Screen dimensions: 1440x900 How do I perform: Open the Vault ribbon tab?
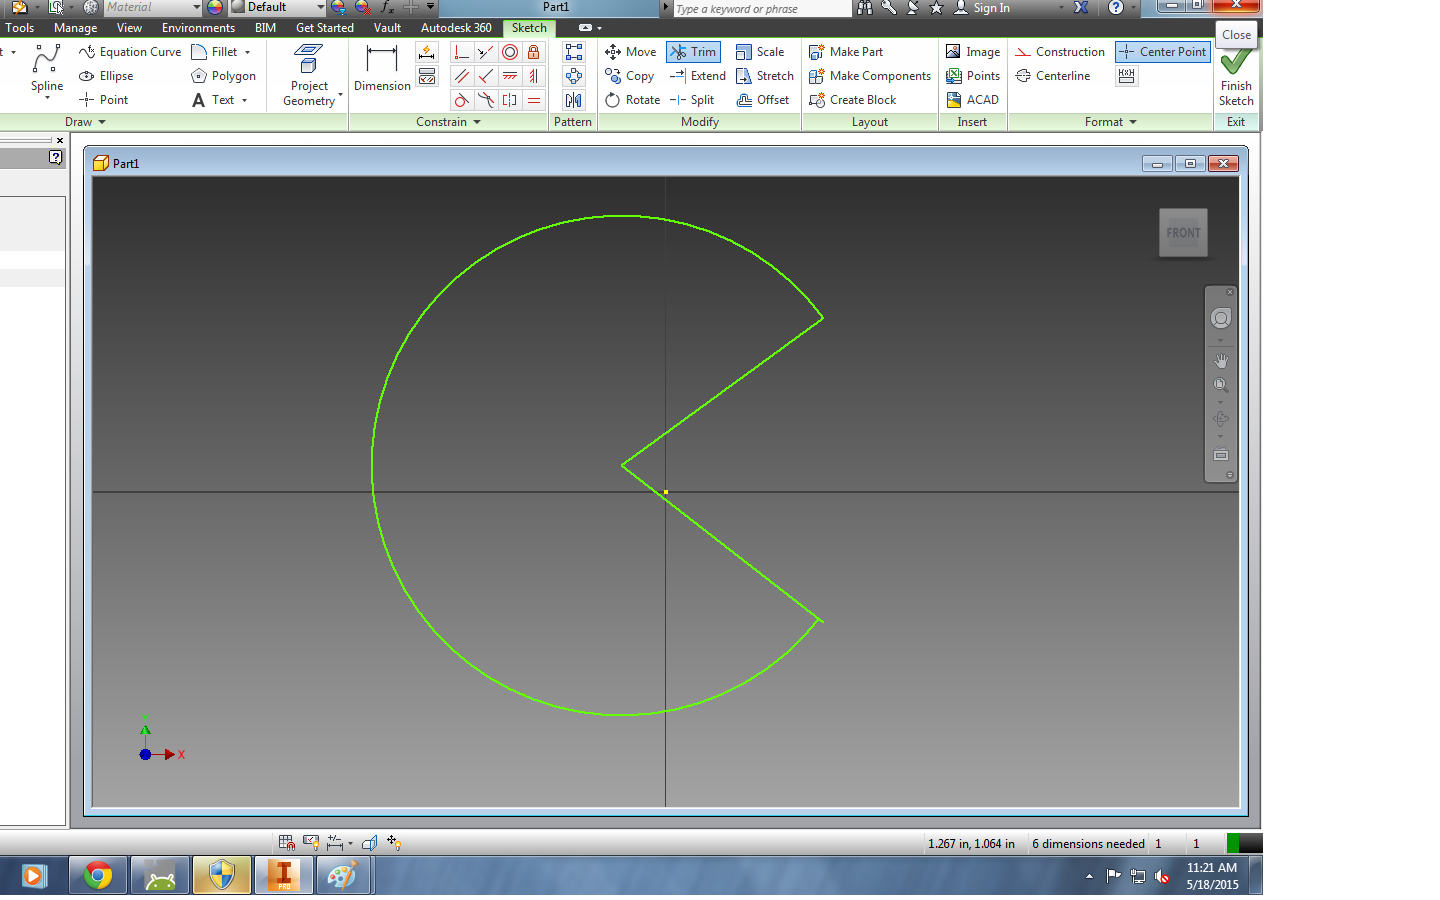click(x=387, y=28)
